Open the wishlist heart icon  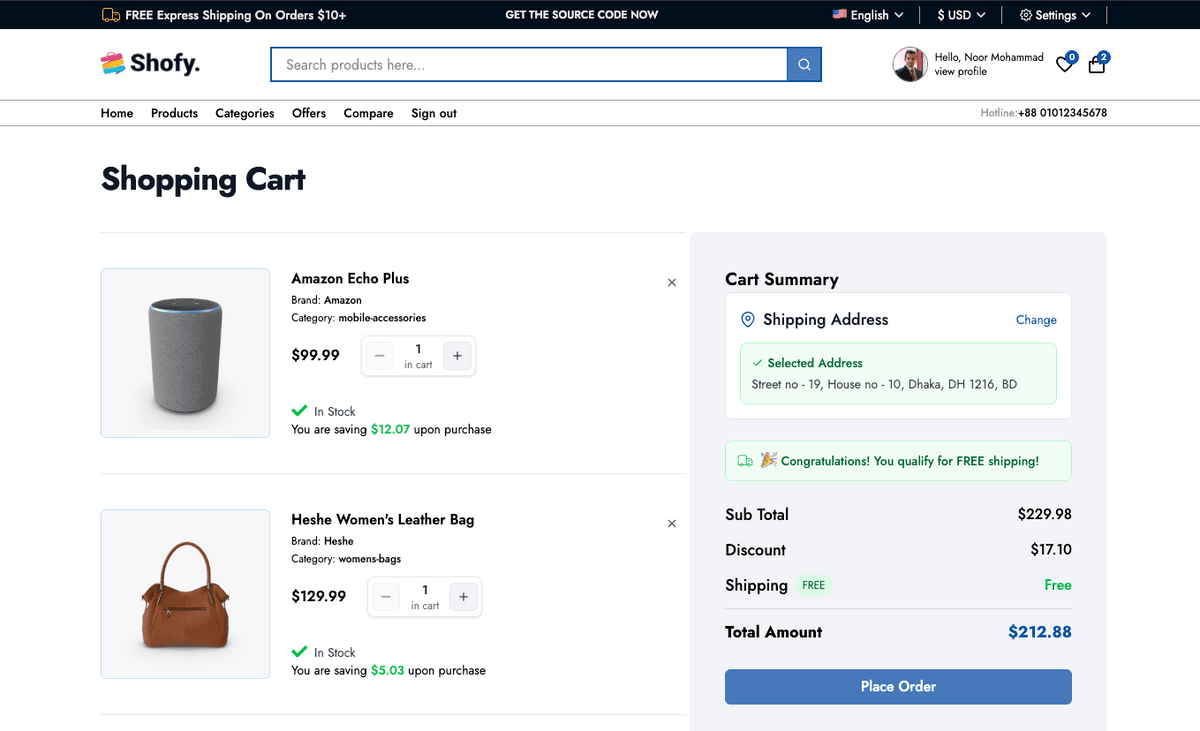tap(1064, 65)
